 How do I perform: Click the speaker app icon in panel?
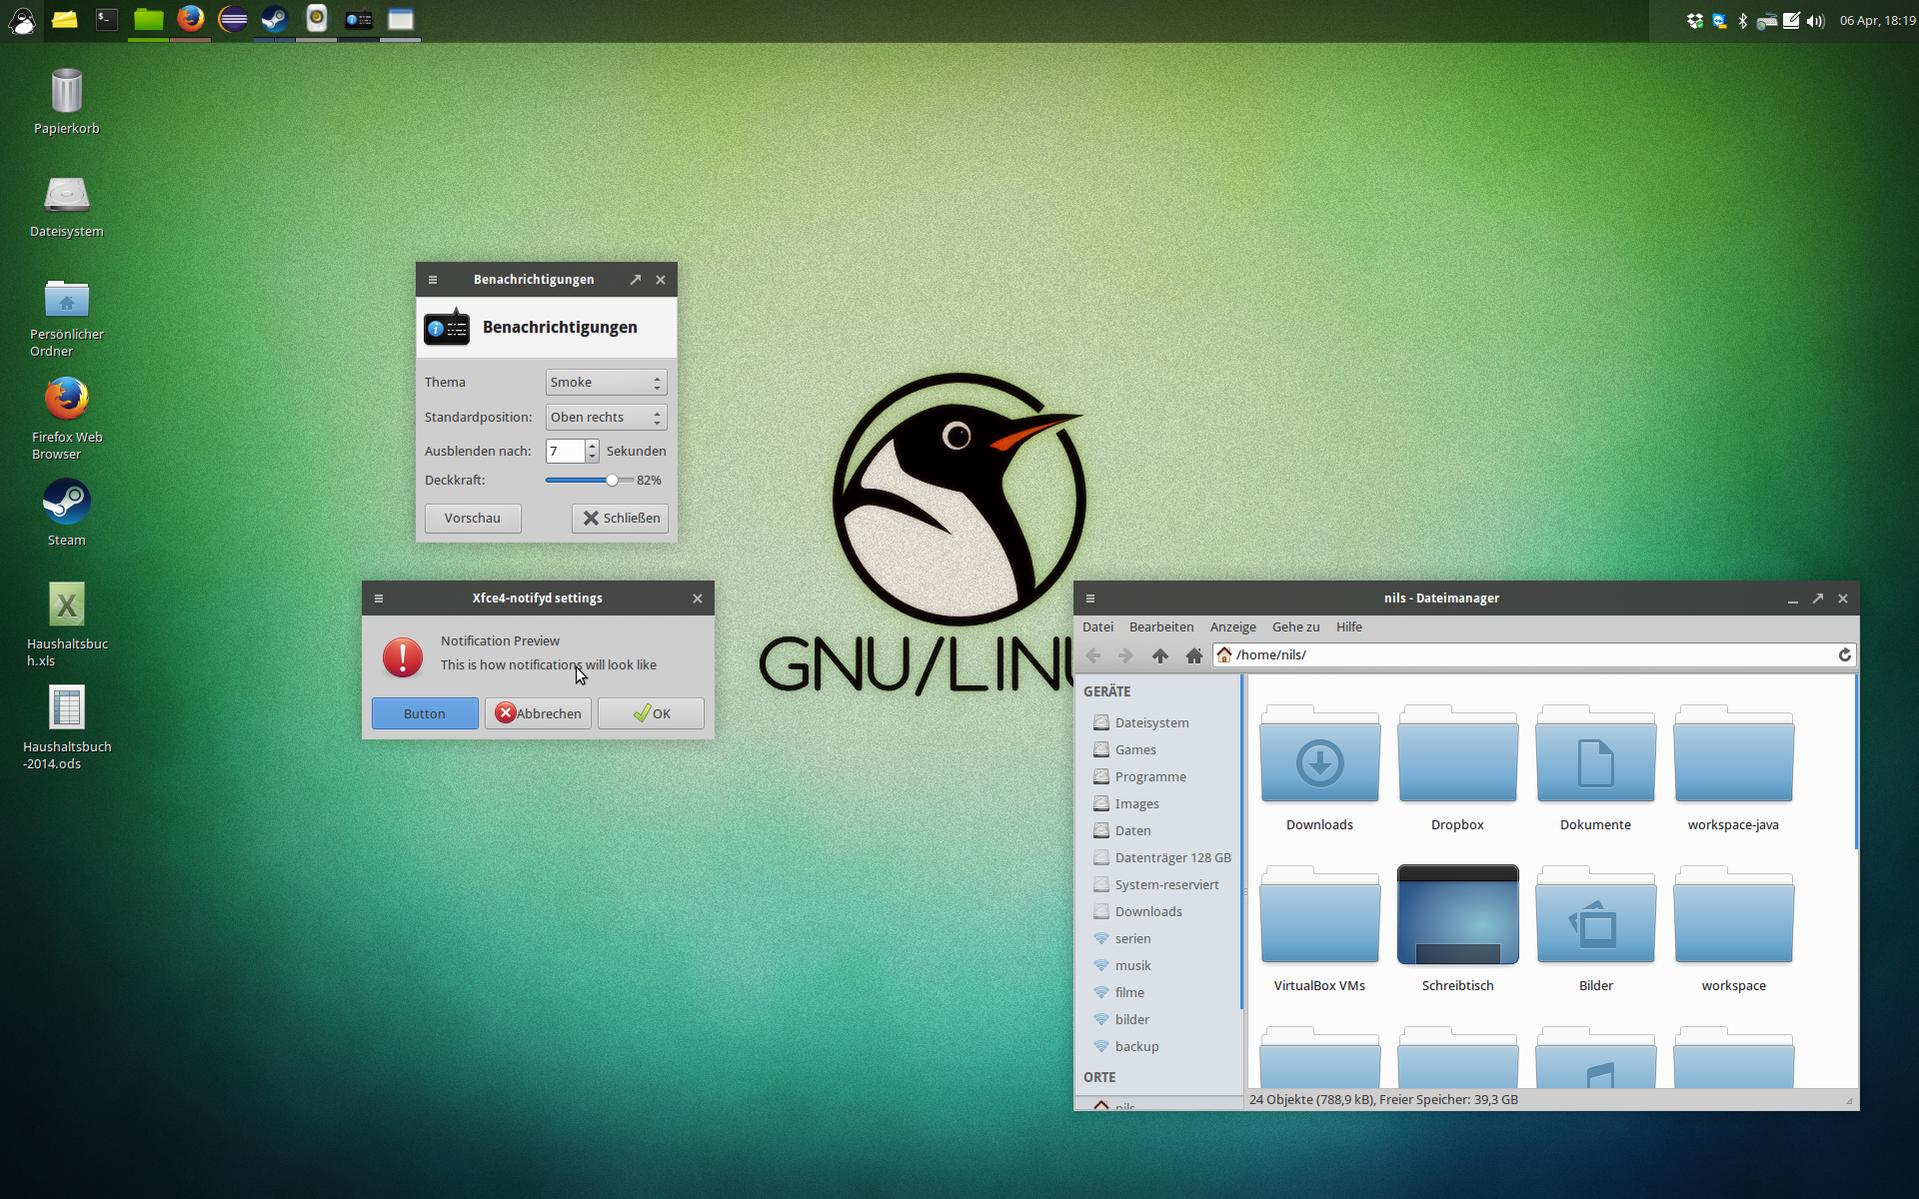[316, 20]
